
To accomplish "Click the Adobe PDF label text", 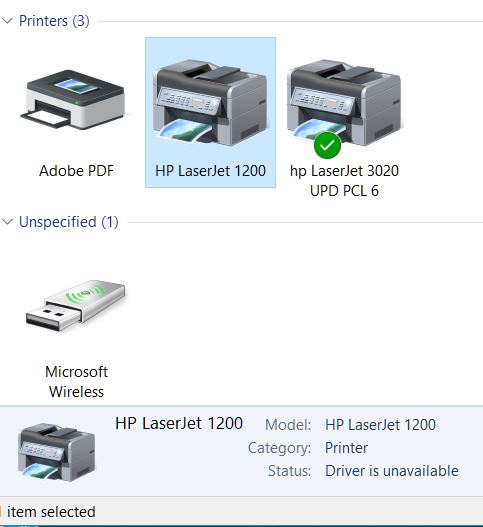I will pyautogui.click(x=76, y=171).
